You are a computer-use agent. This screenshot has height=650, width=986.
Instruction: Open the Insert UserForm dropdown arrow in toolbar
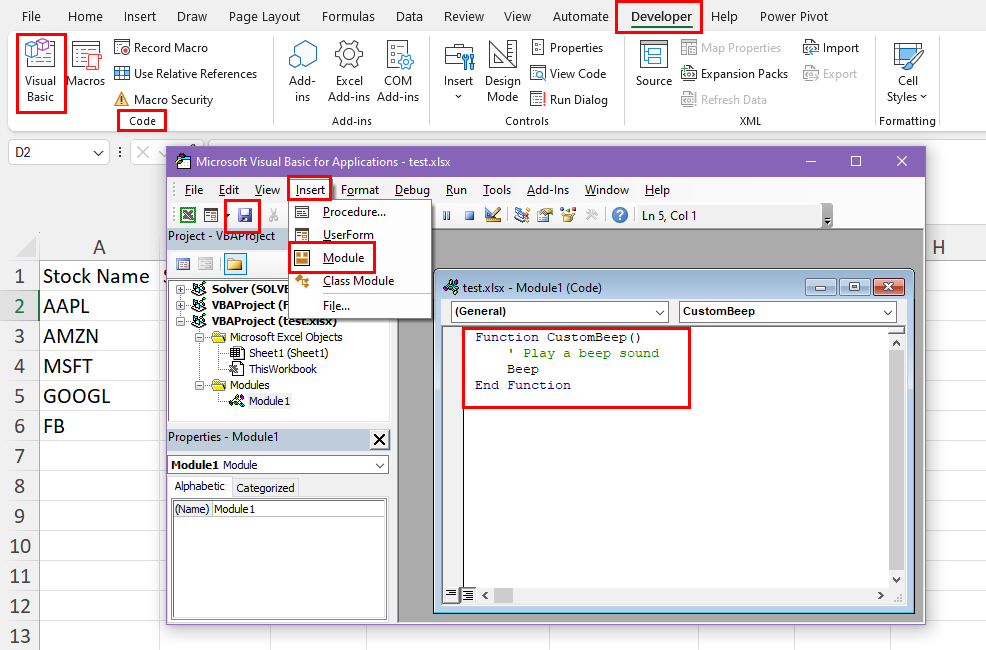pos(227,216)
